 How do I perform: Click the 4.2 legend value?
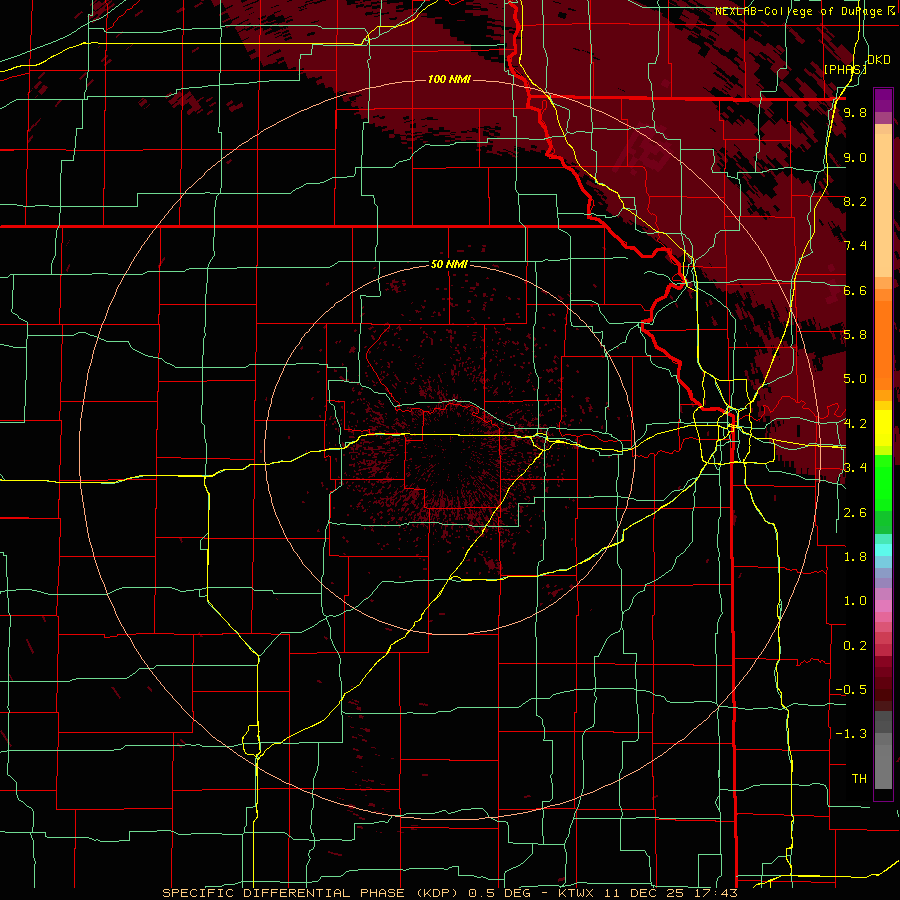click(855, 424)
